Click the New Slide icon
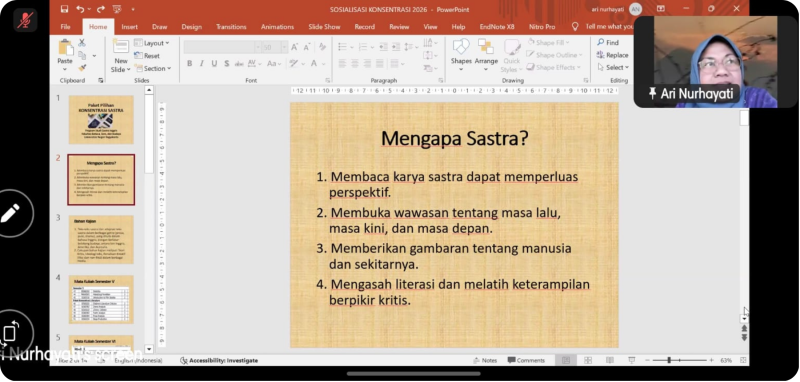The width and height of the screenshot is (800, 382). pos(121,46)
